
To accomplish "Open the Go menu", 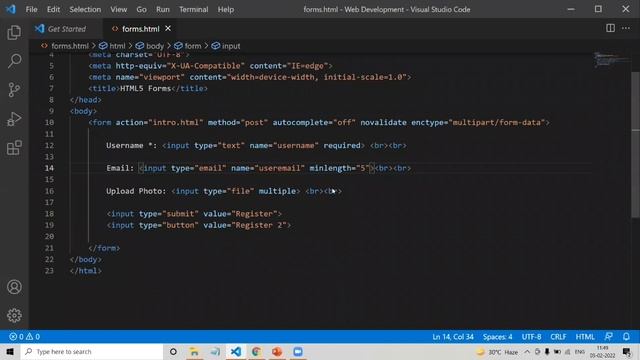I will [141, 9].
